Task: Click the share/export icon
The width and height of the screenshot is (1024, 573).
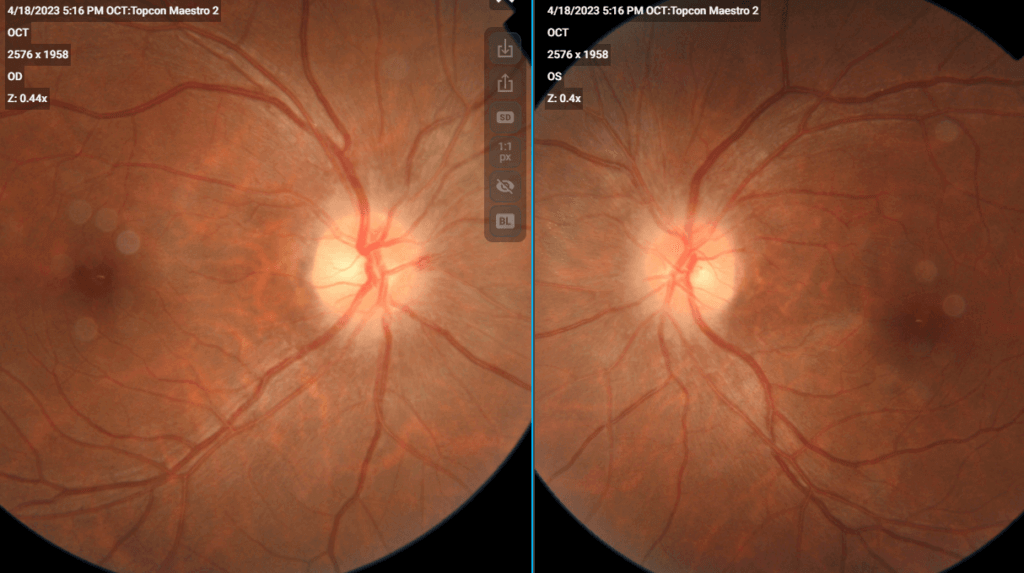Action: pyautogui.click(x=505, y=83)
